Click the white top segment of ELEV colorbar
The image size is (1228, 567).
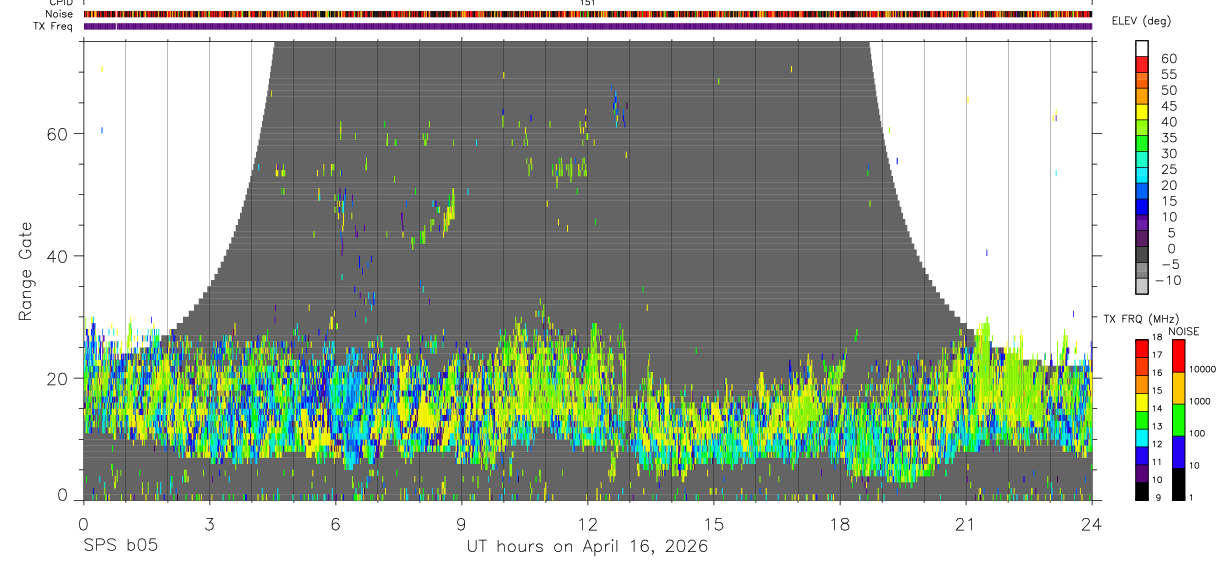[1142, 49]
